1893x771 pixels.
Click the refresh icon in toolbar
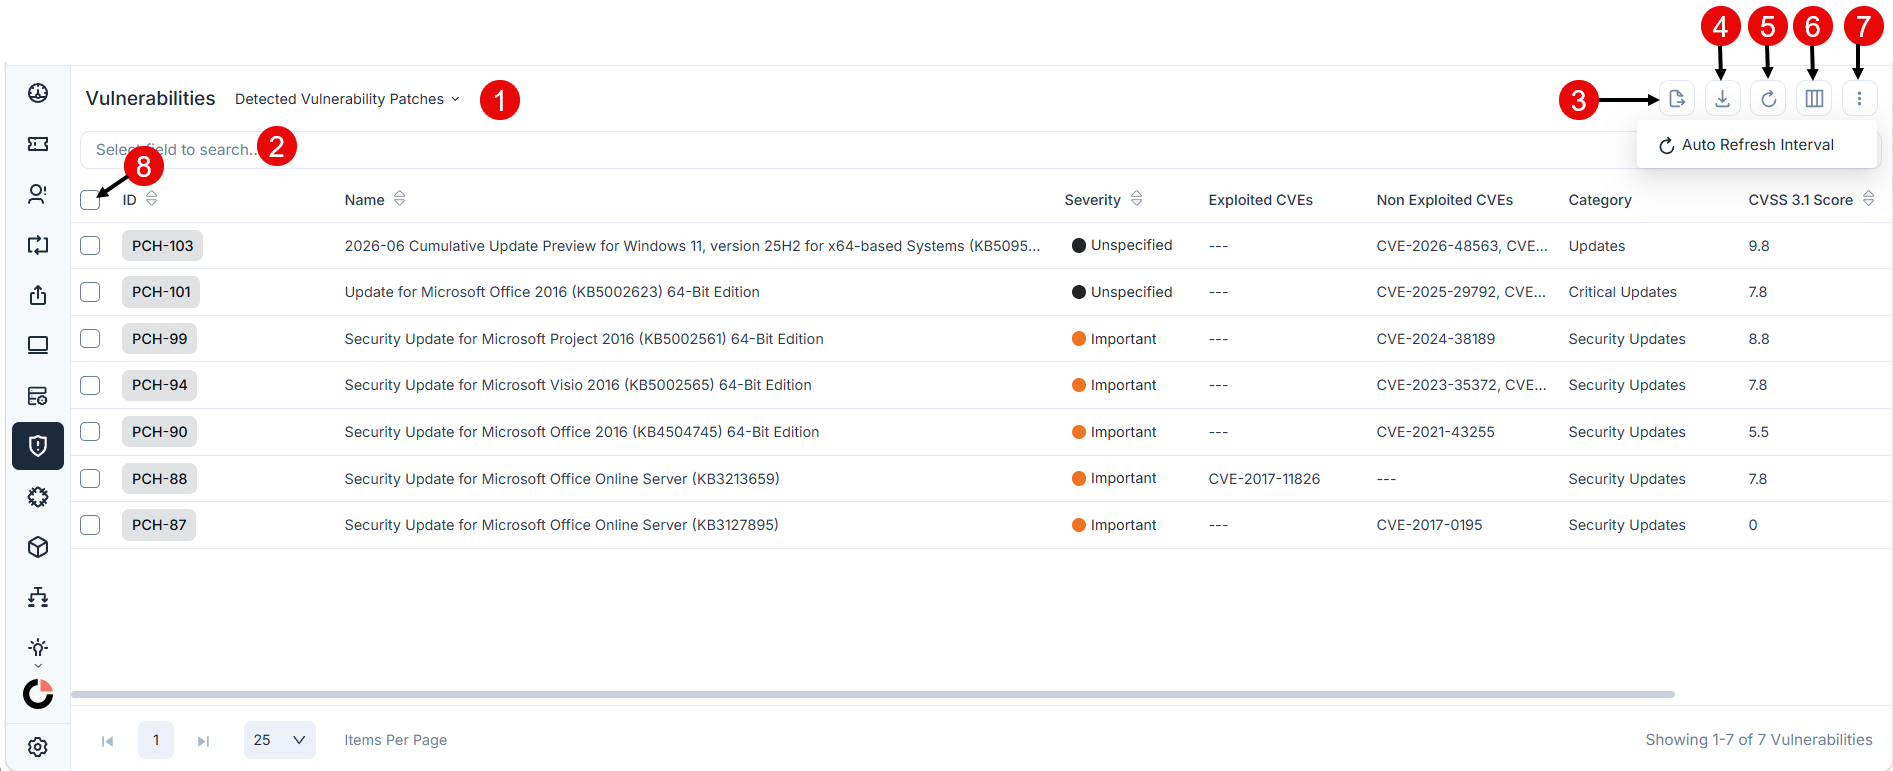[1768, 99]
